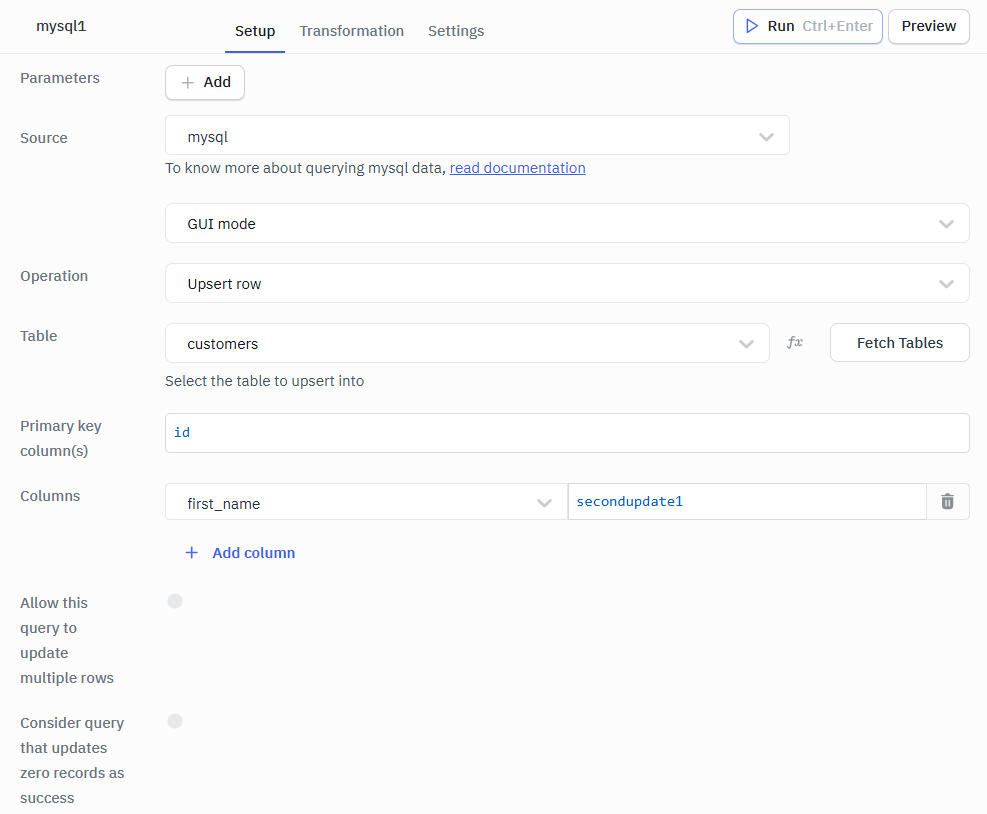The height and width of the screenshot is (814, 987).
Task: Open the mysql read documentation link
Action: (x=517, y=167)
